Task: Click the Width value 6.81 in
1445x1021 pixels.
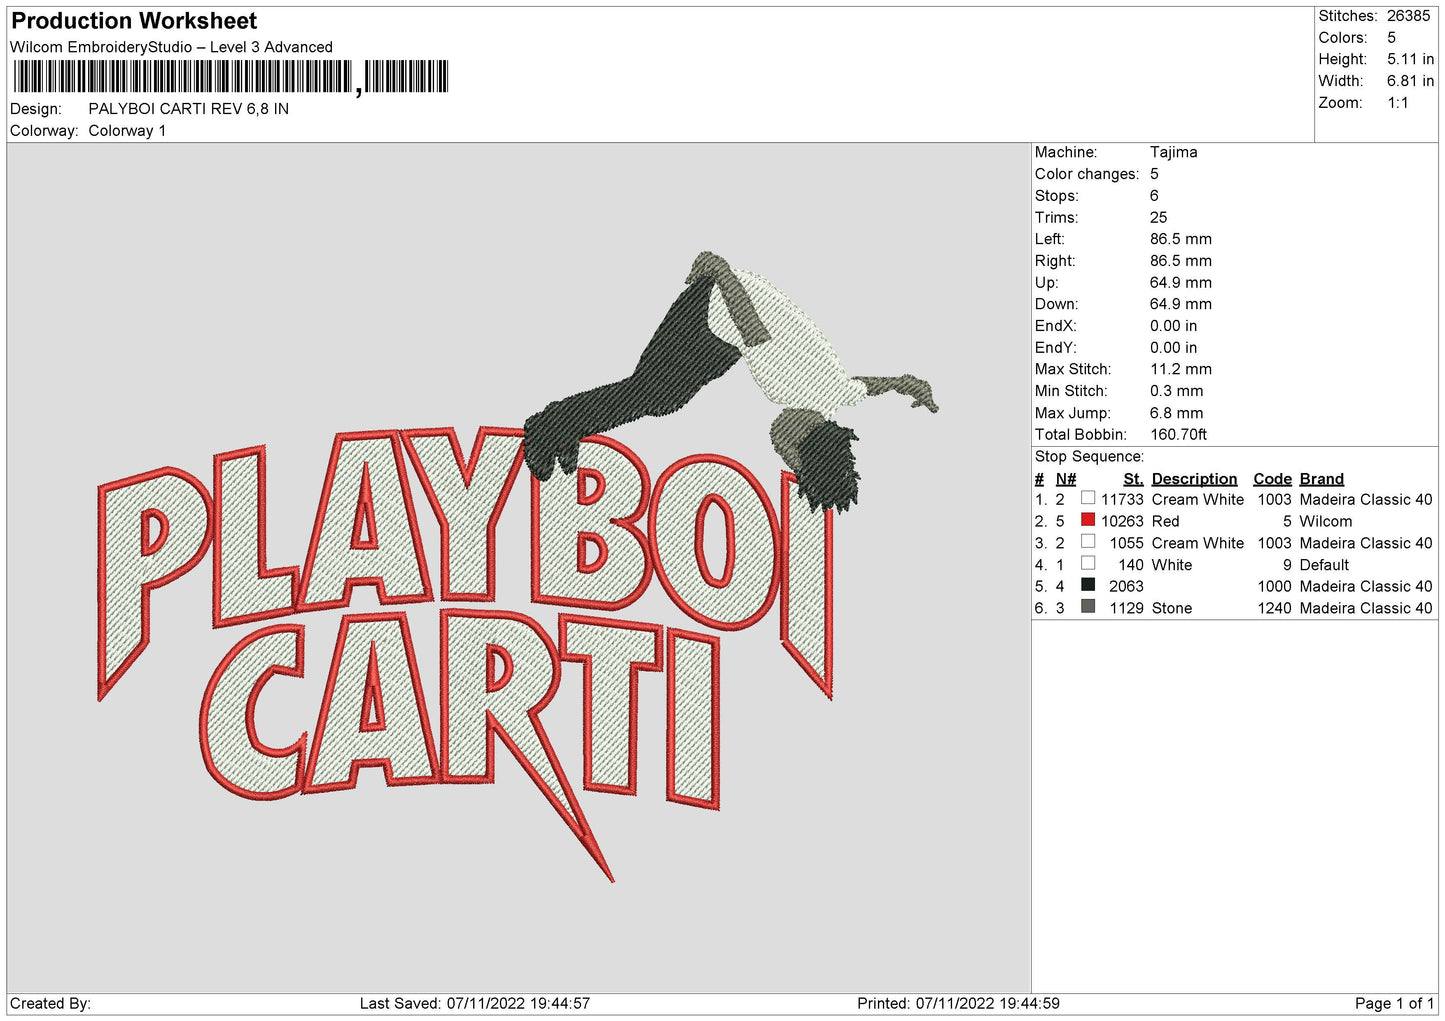Action: [1410, 81]
